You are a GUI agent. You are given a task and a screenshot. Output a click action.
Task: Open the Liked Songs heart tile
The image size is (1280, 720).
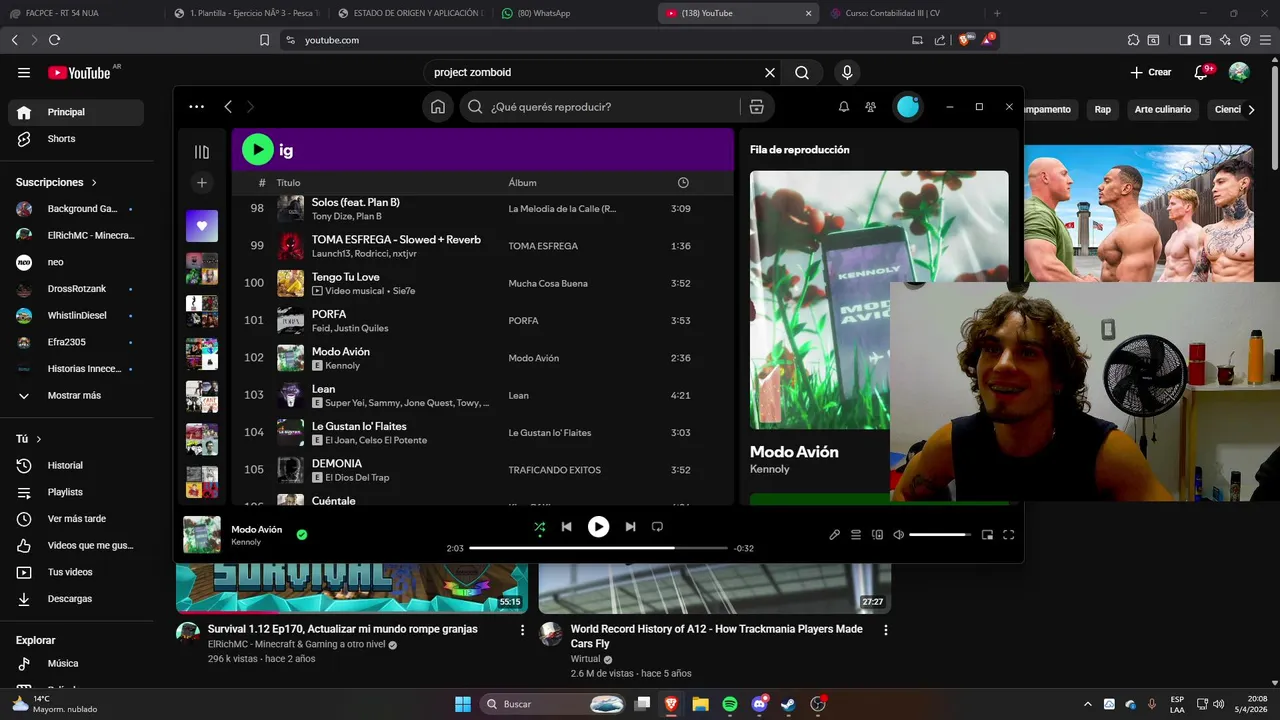point(202,226)
